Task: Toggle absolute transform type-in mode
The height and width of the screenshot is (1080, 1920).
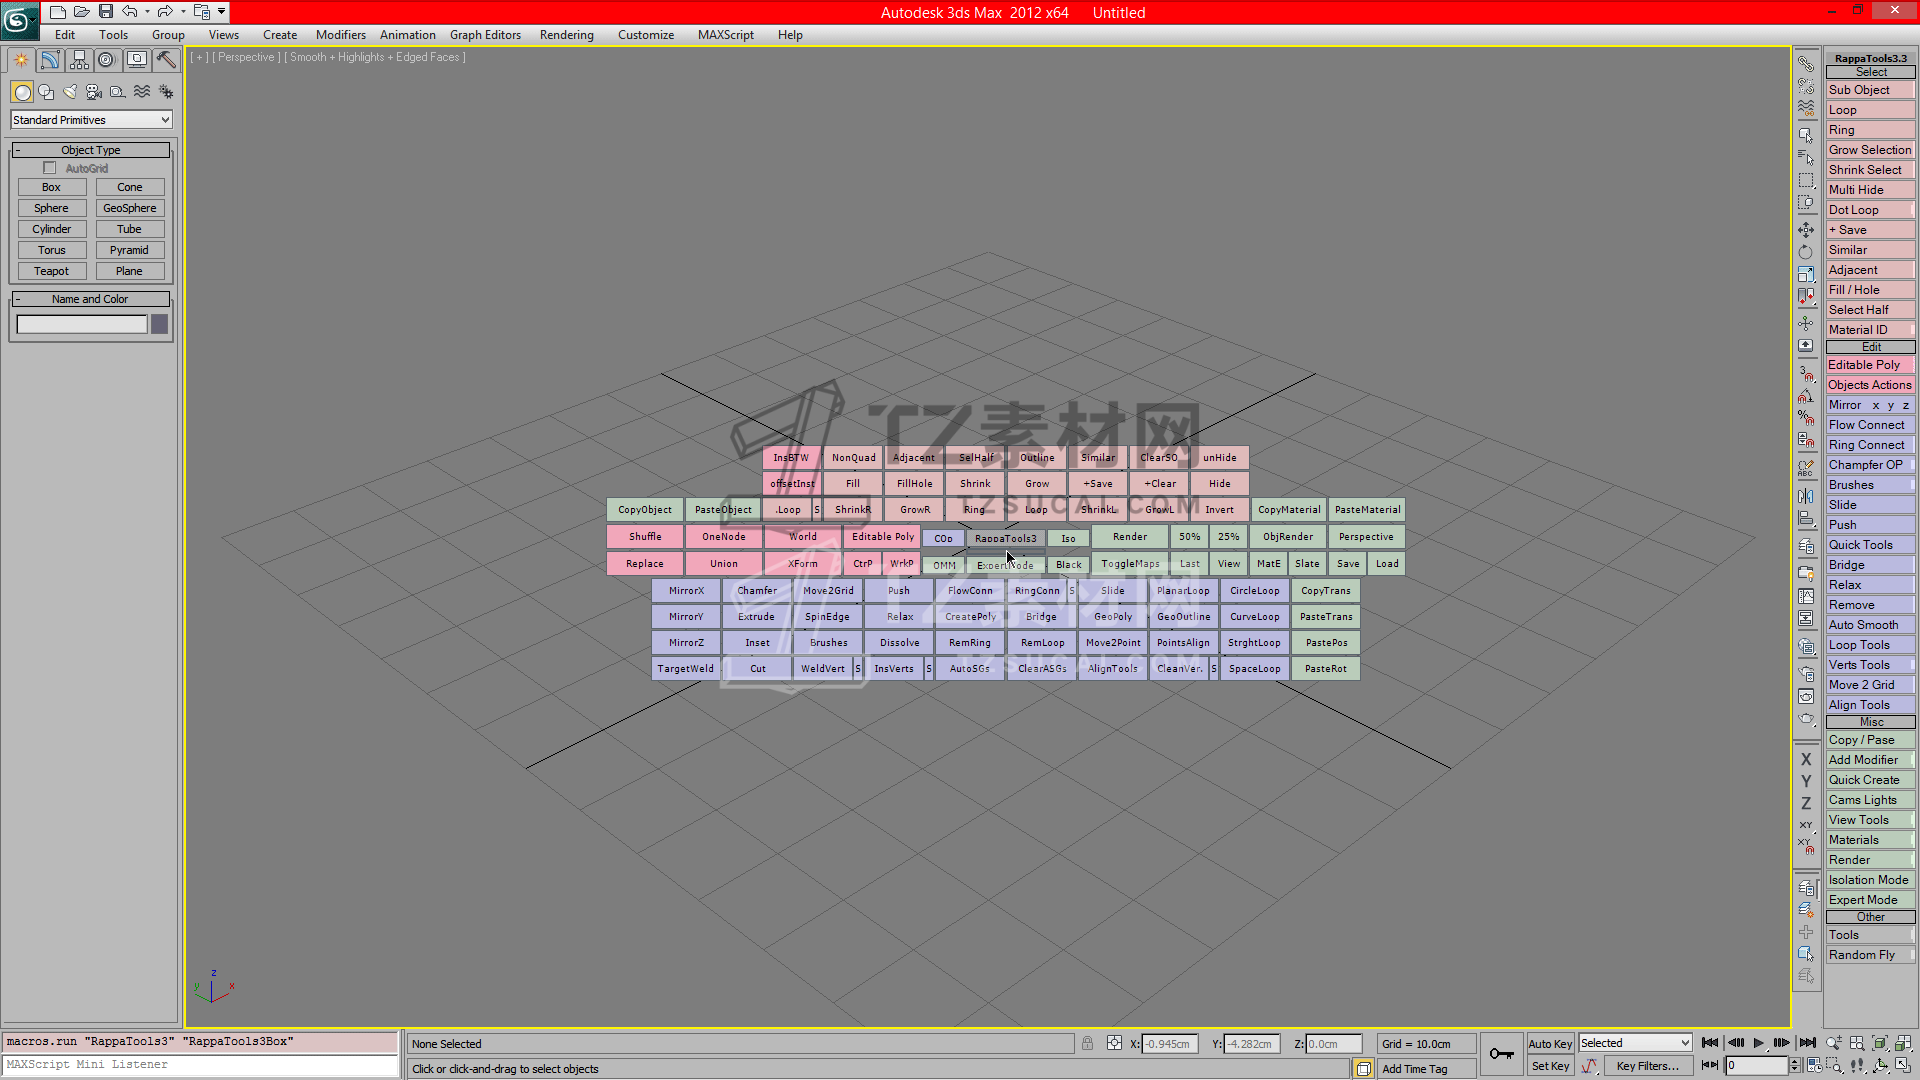Action: [1114, 1043]
